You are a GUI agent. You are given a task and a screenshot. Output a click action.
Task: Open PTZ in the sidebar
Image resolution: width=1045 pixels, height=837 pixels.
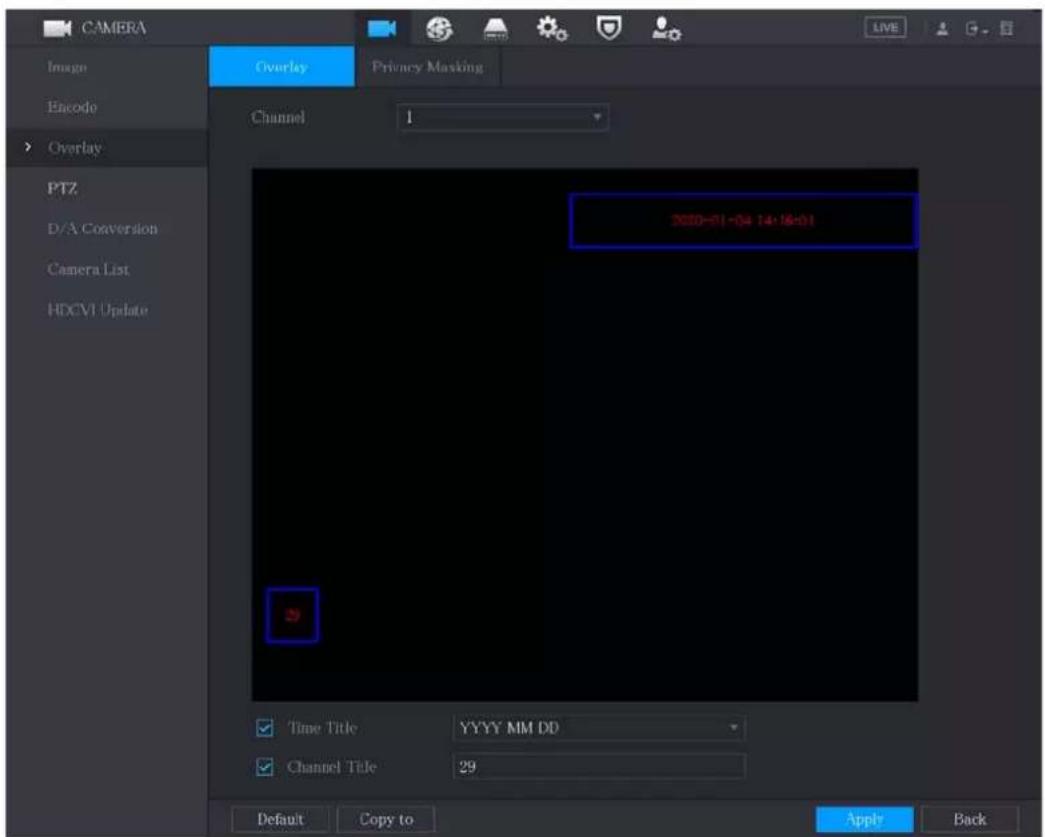(62, 188)
